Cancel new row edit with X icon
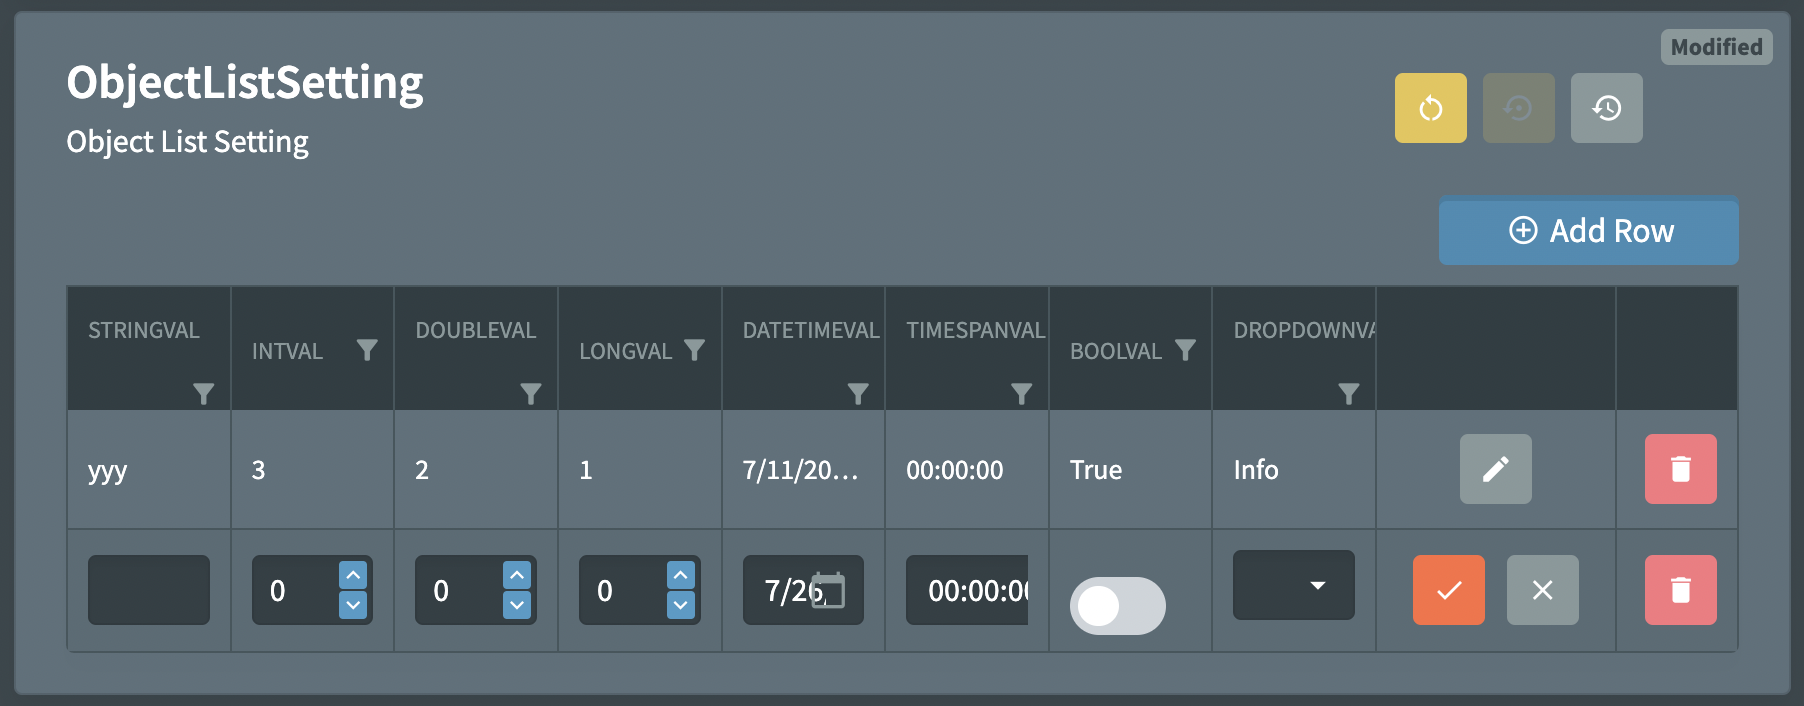Image resolution: width=1804 pixels, height=706 pixels. 1542,590
